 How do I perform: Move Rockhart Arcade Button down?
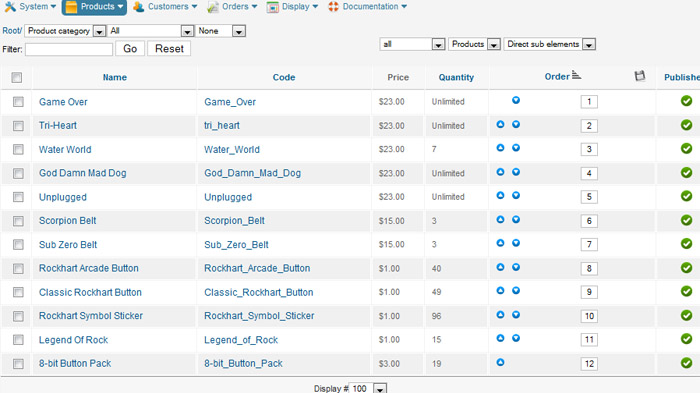tap(516, 267)
